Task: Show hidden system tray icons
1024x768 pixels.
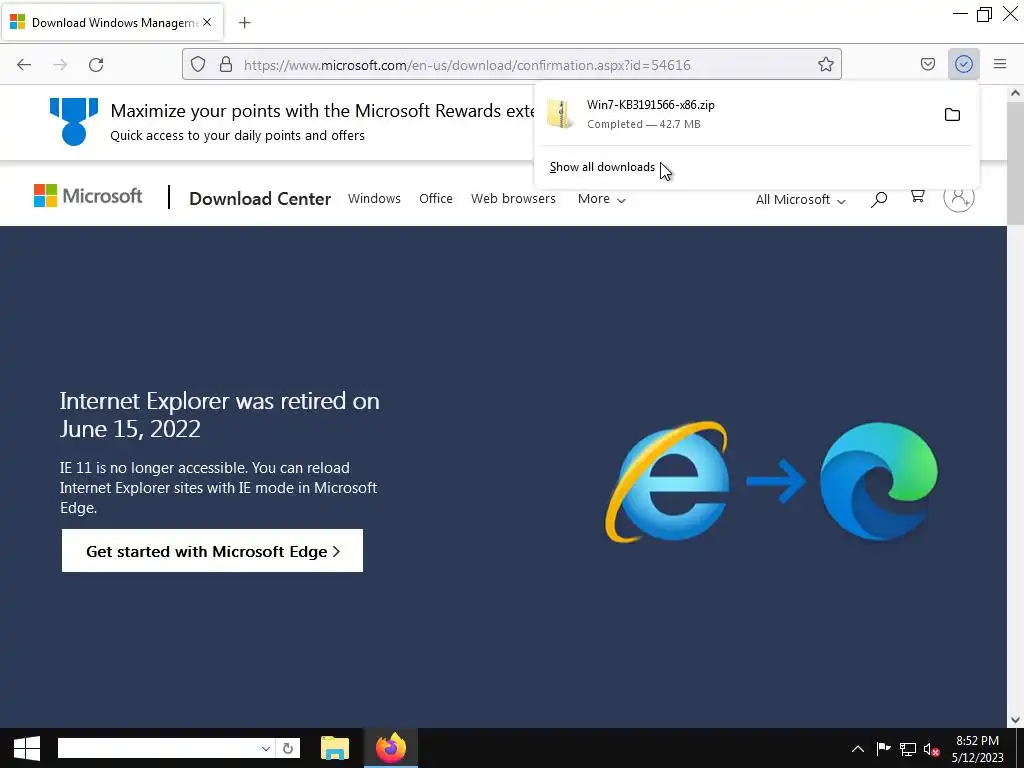Action: tap(857, 749)
